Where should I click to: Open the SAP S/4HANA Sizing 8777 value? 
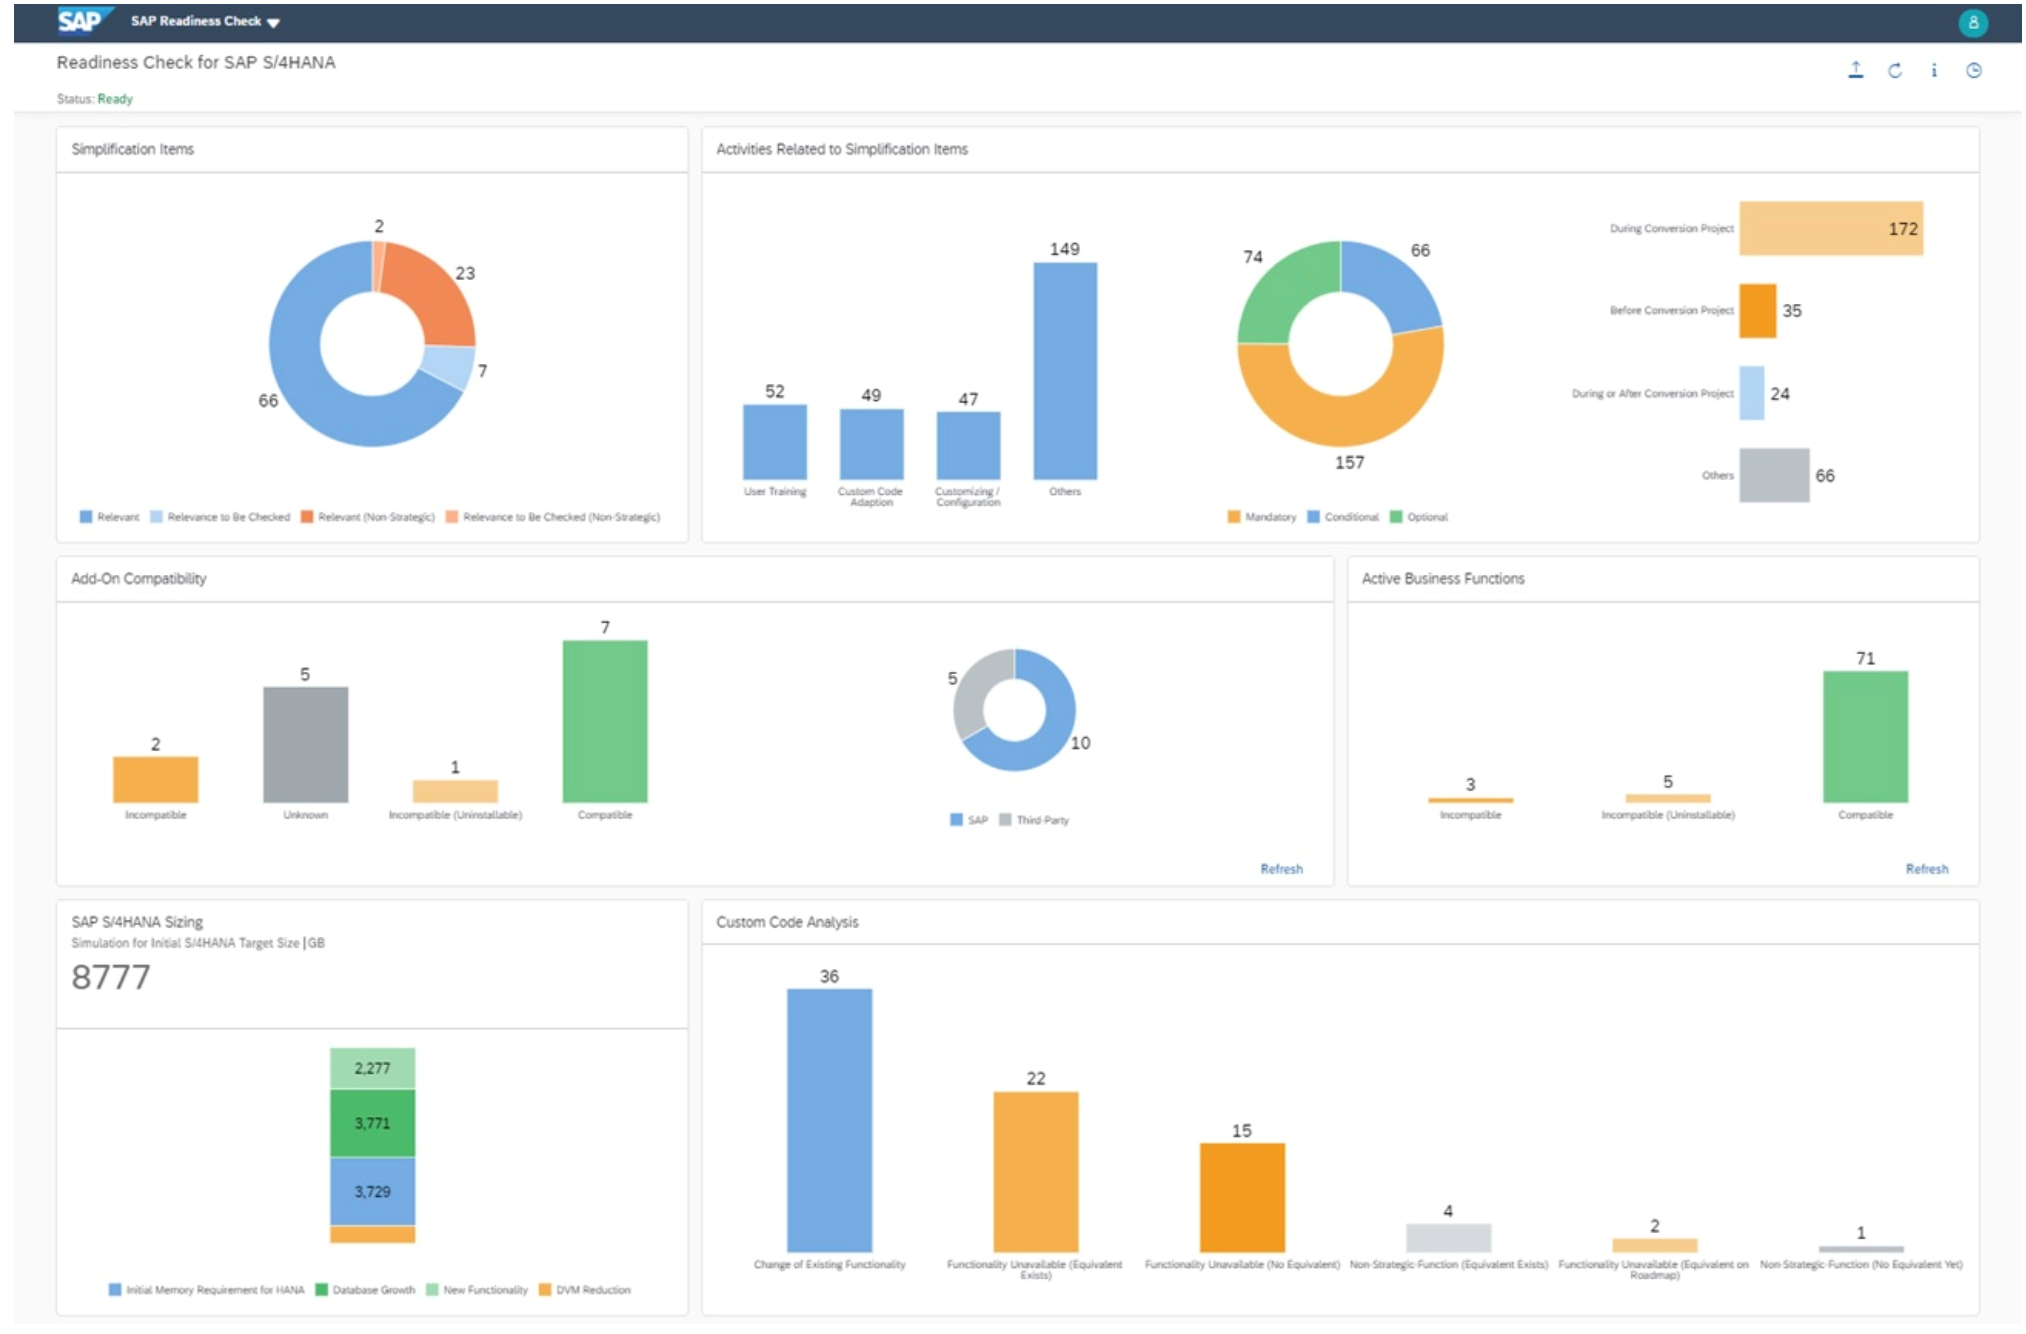coord(111,977)
